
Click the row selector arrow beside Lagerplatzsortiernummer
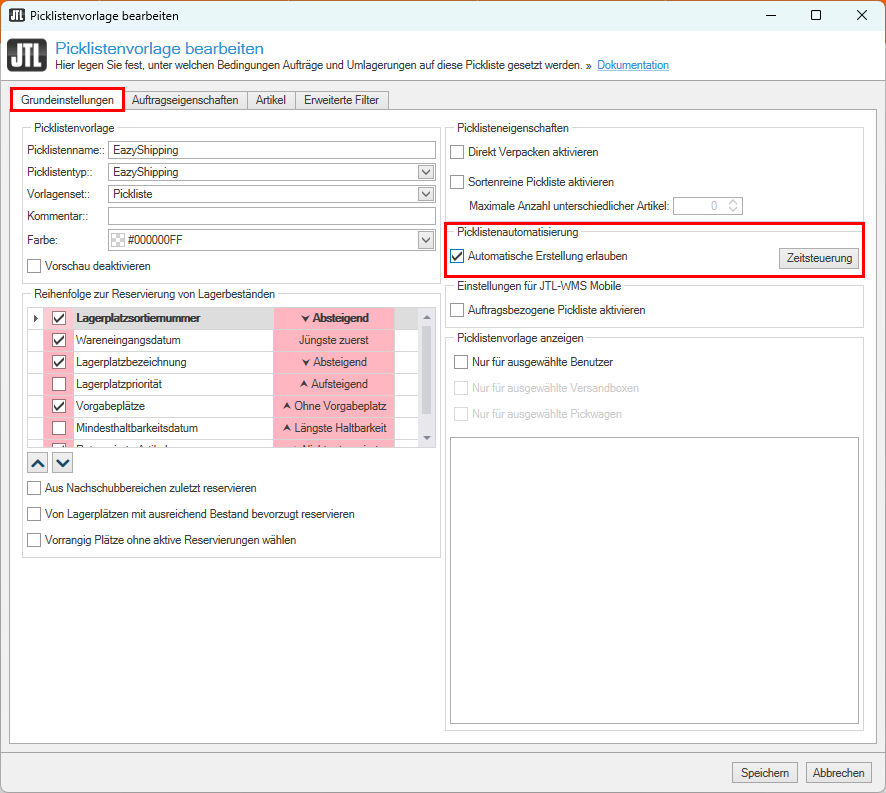click(x=37, y=318)
